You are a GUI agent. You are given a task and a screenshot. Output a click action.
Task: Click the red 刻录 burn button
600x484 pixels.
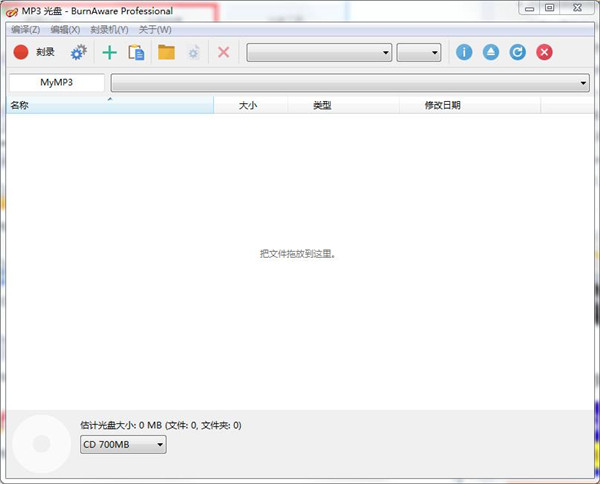(x=34, y=52)
